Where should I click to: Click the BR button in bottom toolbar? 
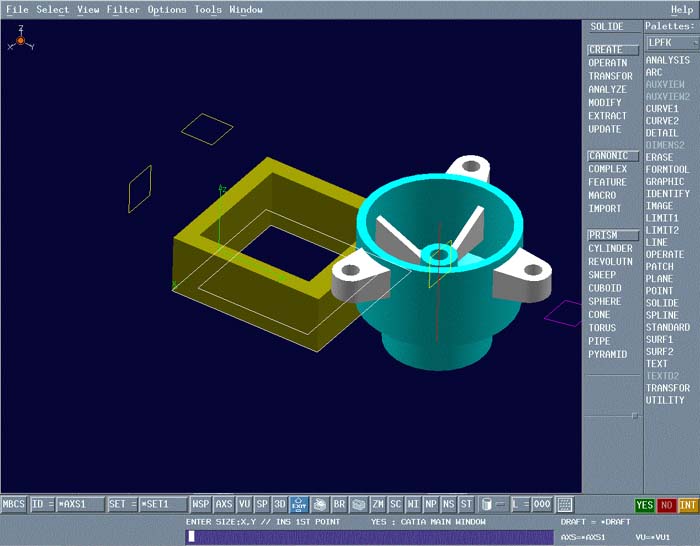coord(339,505)
